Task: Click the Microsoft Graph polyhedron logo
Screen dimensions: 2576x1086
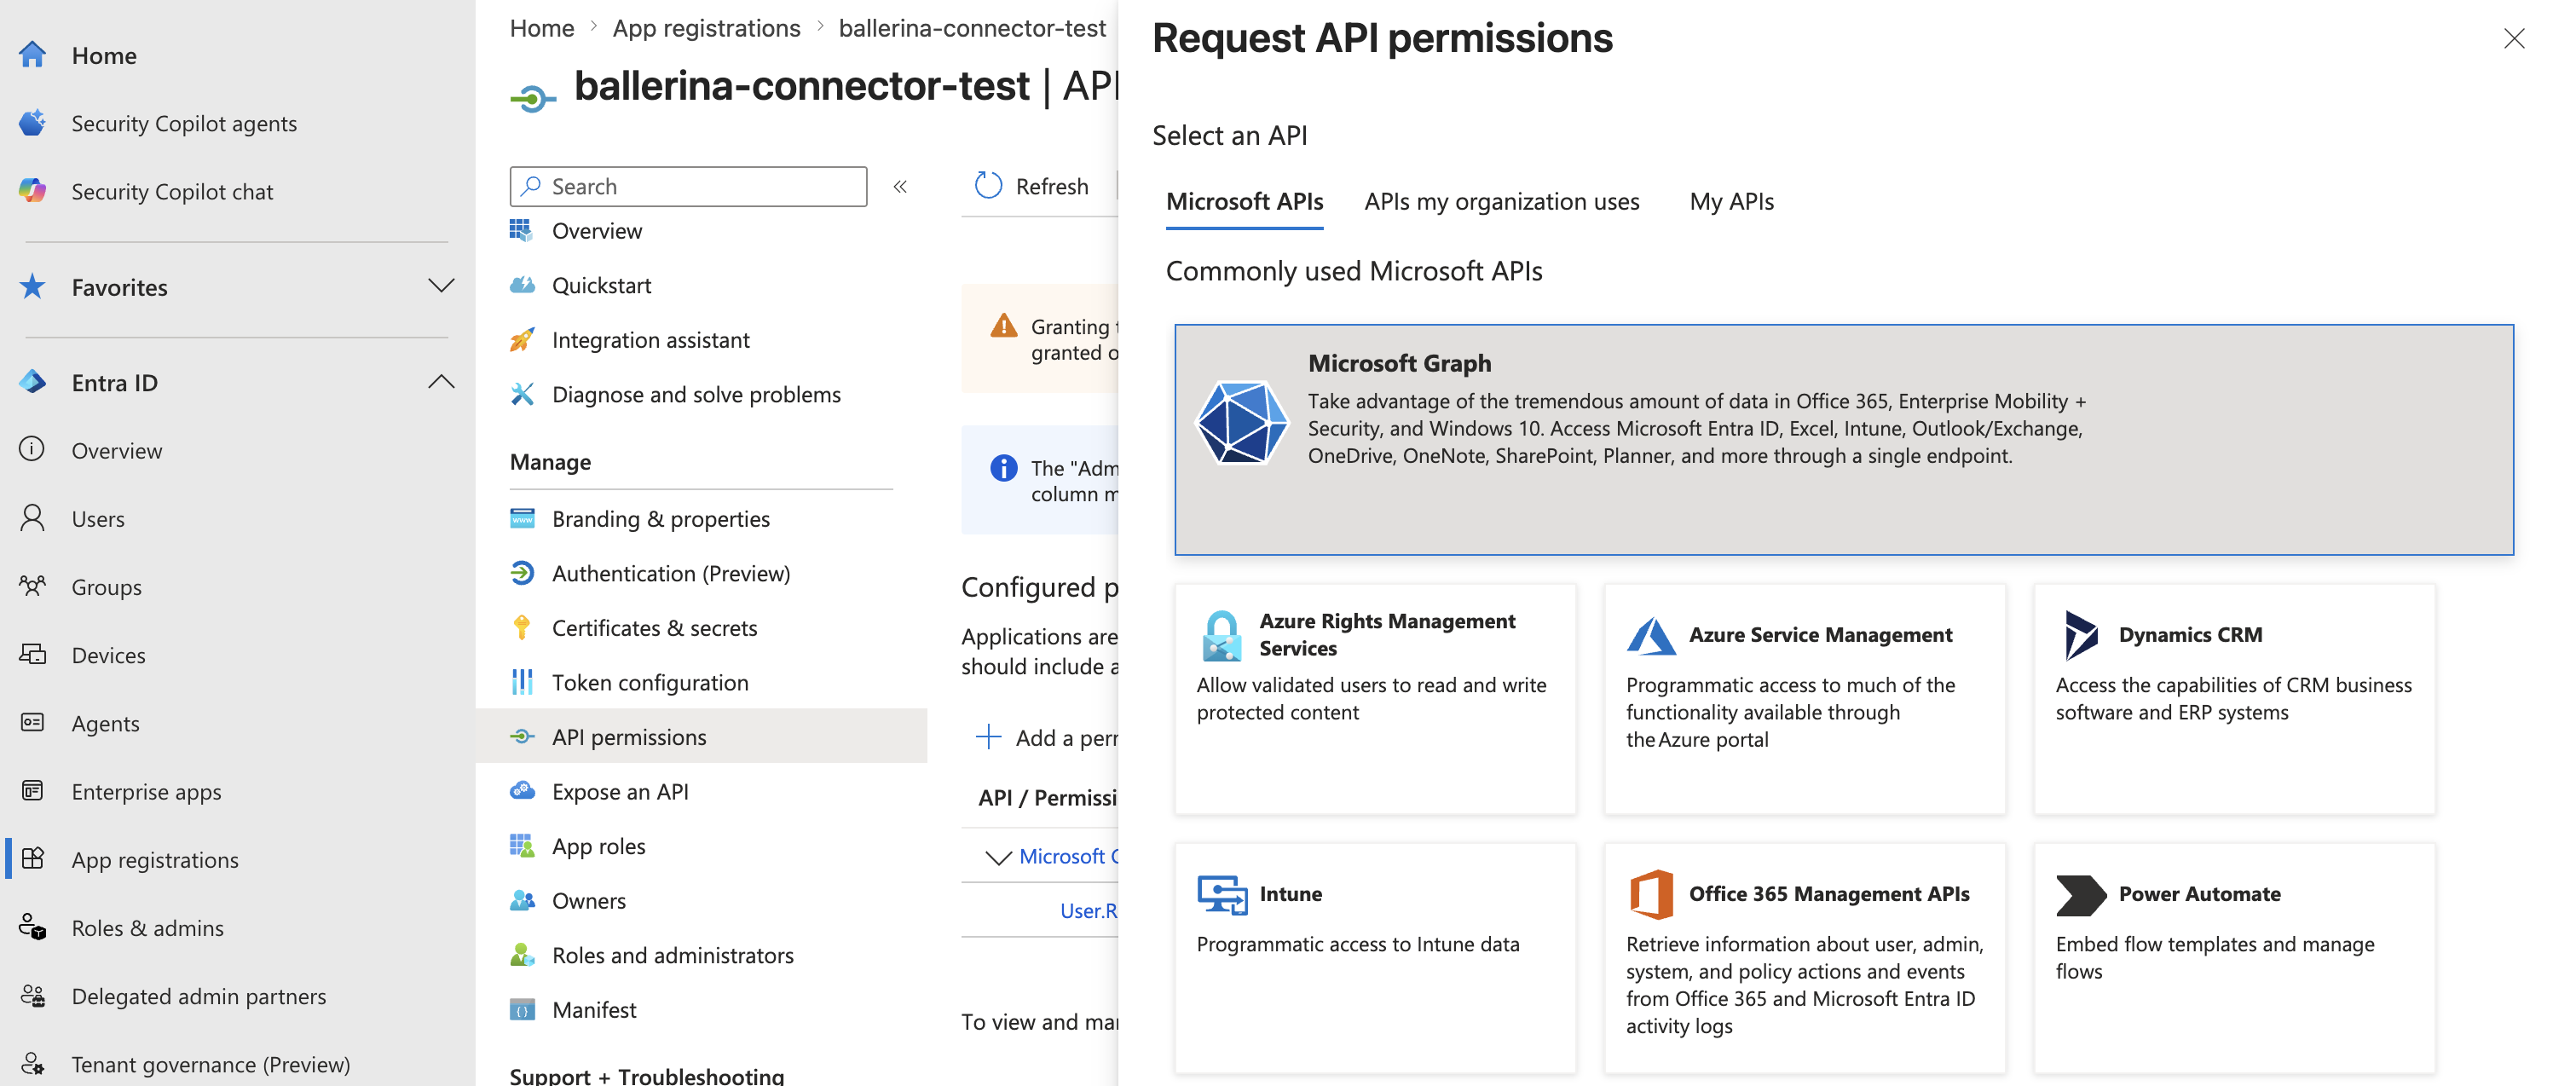Action: point(1242,422)
